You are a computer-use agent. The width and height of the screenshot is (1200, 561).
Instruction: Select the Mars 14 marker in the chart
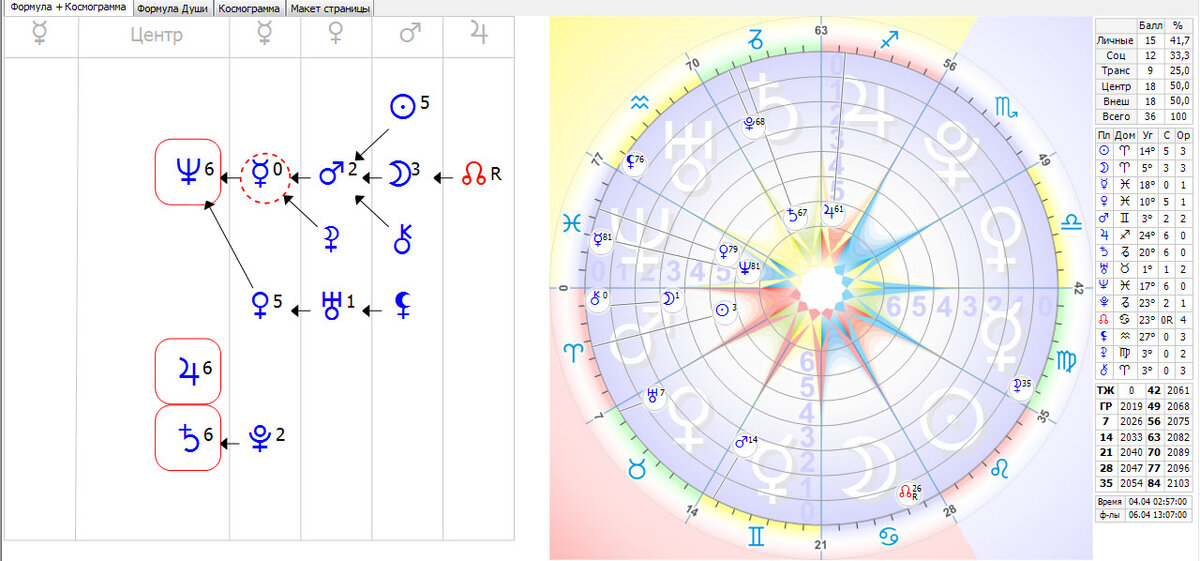(x=745, y=441)
